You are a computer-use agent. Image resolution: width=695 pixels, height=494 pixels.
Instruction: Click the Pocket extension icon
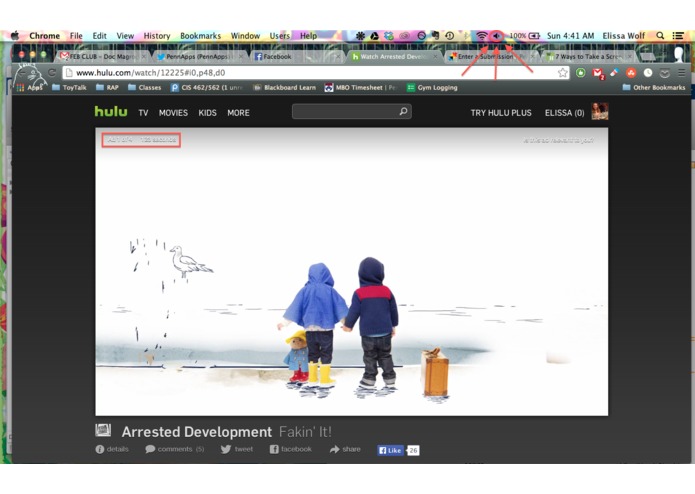tap(664, 73)
